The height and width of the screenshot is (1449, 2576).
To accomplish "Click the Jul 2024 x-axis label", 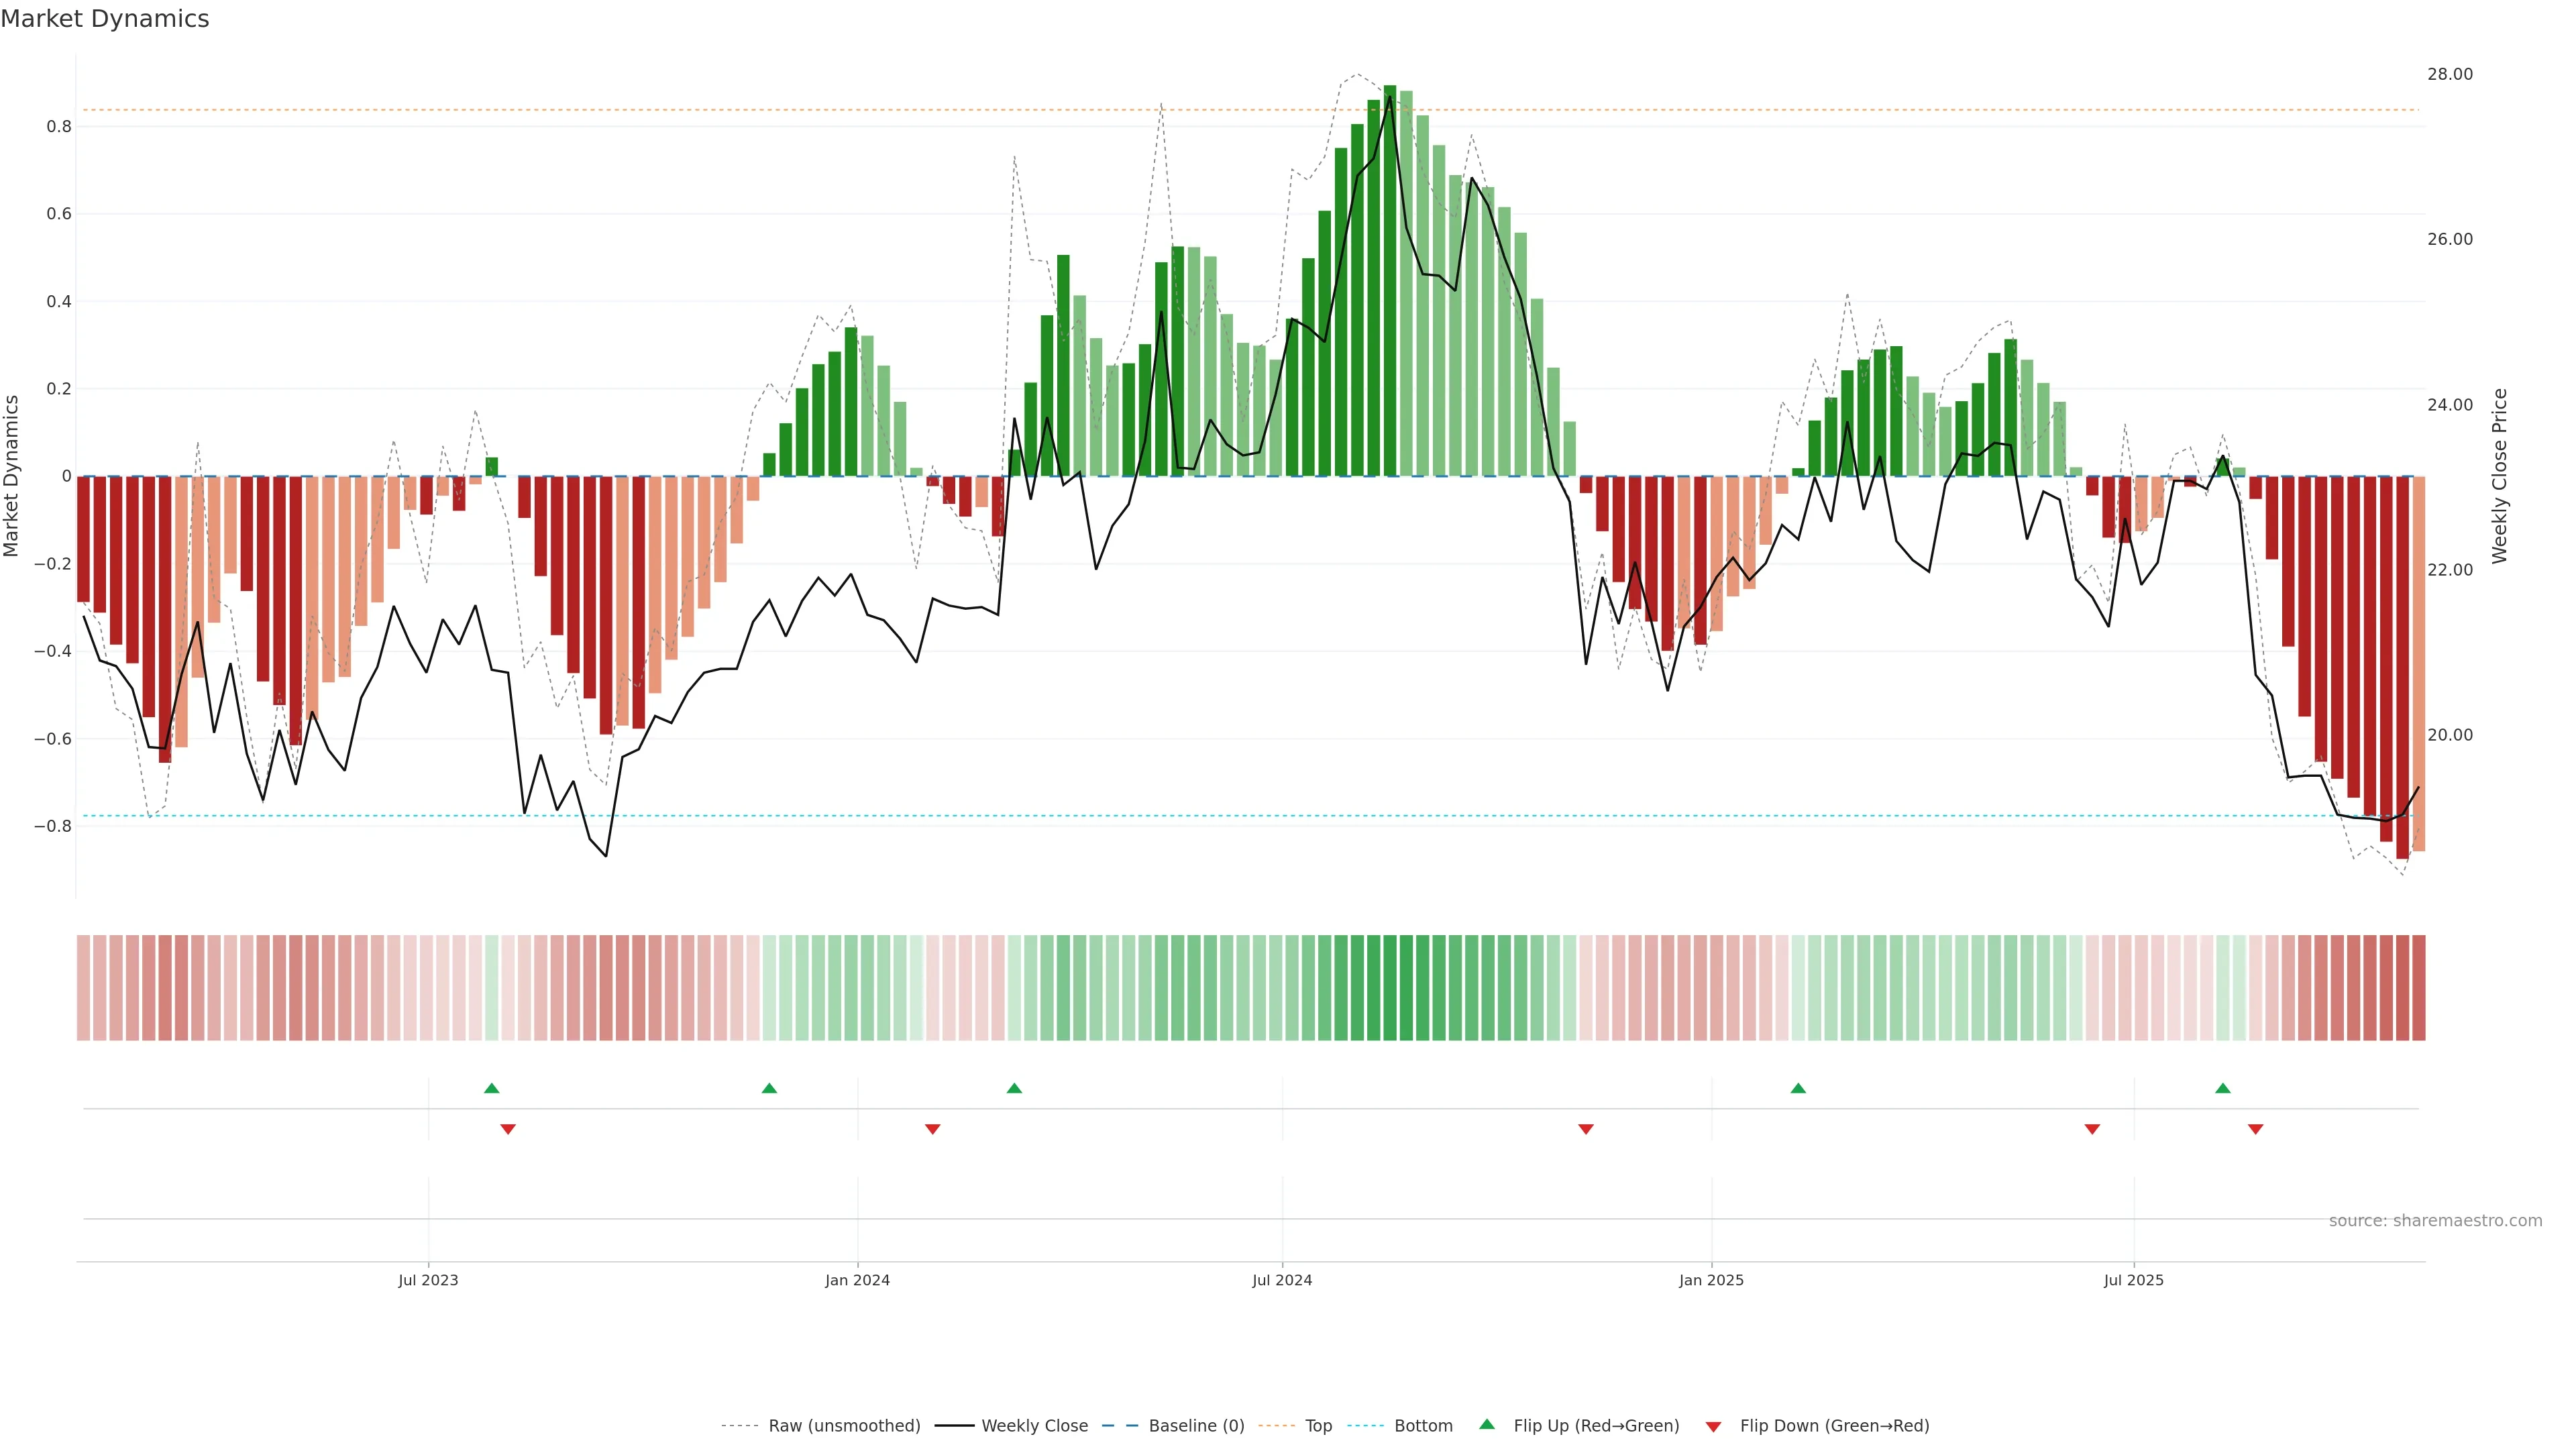I will (x=1282, y=1280).
